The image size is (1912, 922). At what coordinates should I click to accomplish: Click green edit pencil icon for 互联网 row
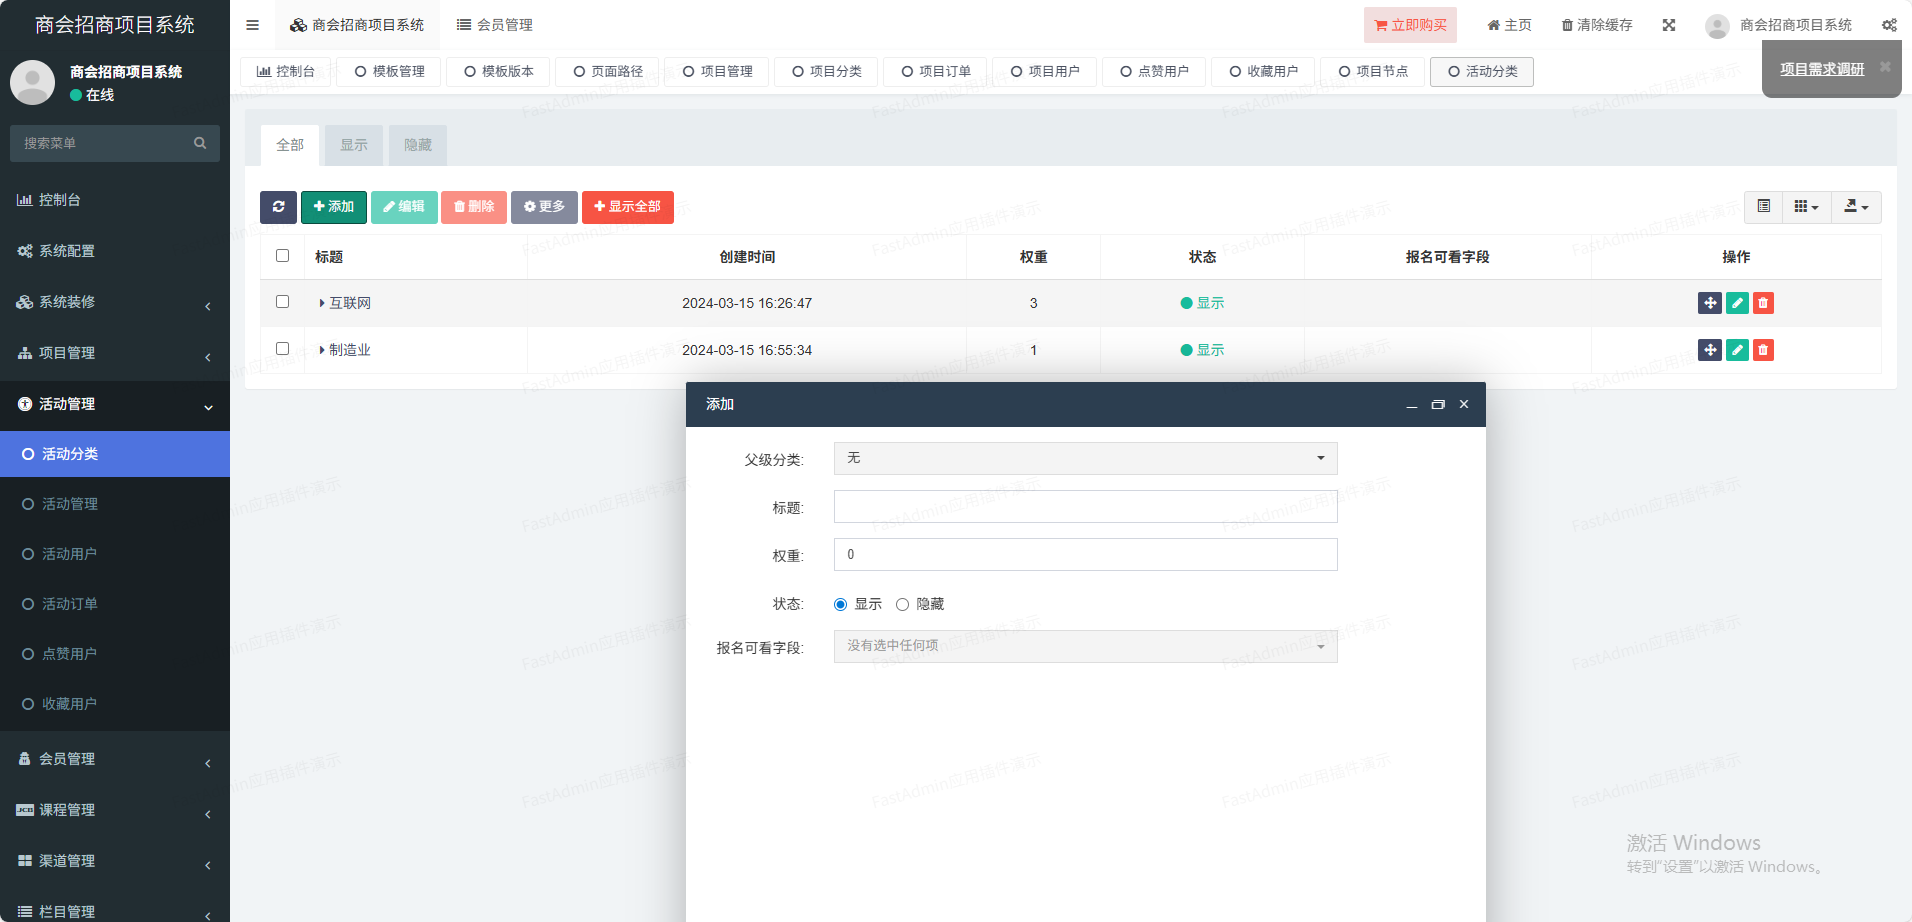point(1737,303)
